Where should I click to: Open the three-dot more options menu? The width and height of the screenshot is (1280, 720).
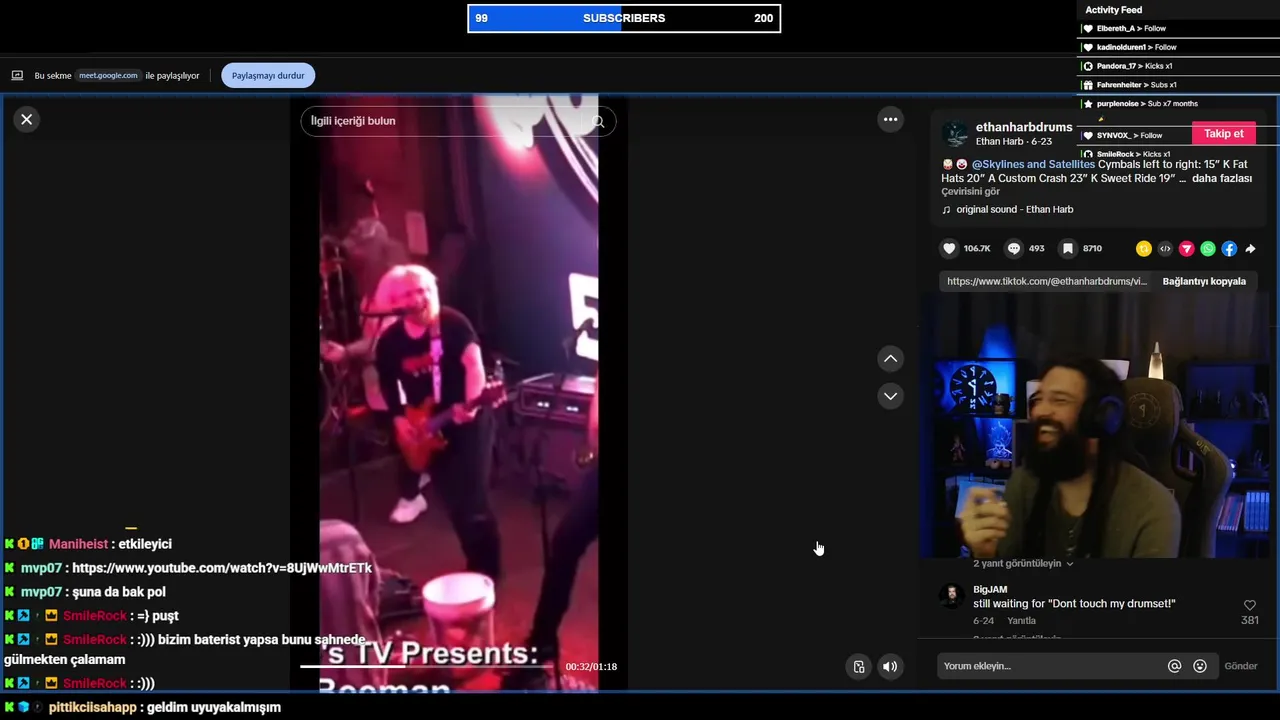point(890,119)
